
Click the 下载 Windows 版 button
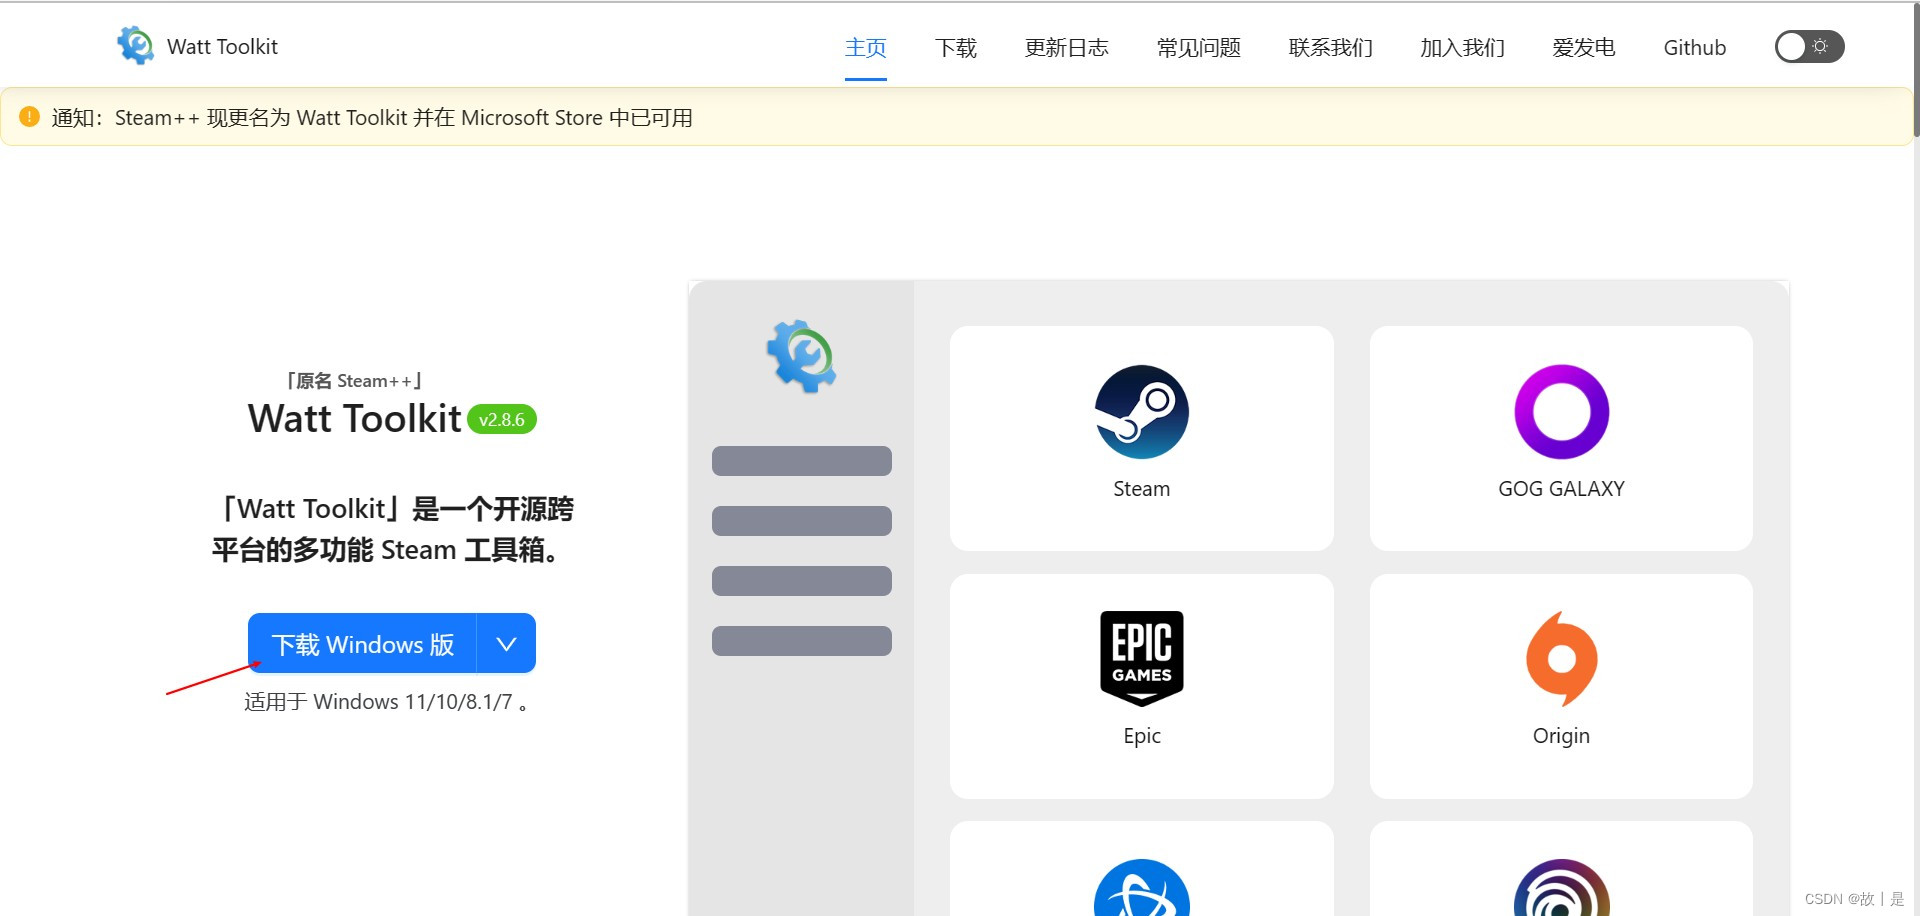362,644
